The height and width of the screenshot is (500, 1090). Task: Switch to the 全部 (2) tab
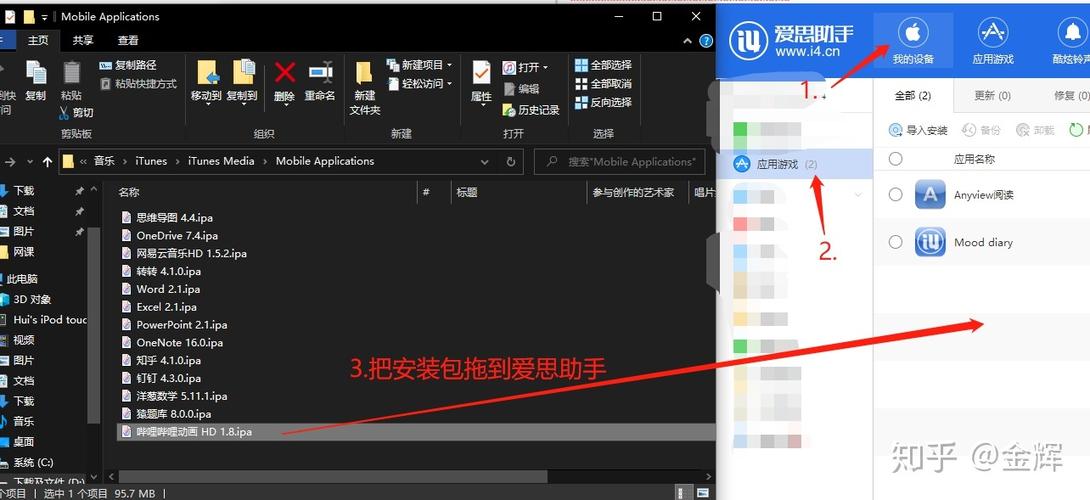tap(913, 95)
